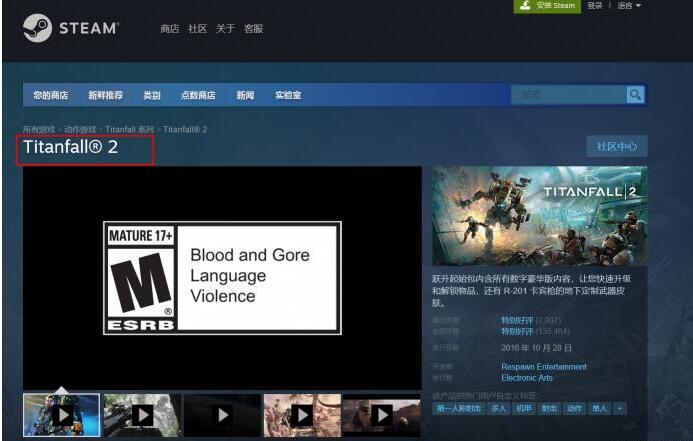Open the Electronic Arts publisher link
The height and width of the screenshot is (441, 693).
click(x=527, y=378)
